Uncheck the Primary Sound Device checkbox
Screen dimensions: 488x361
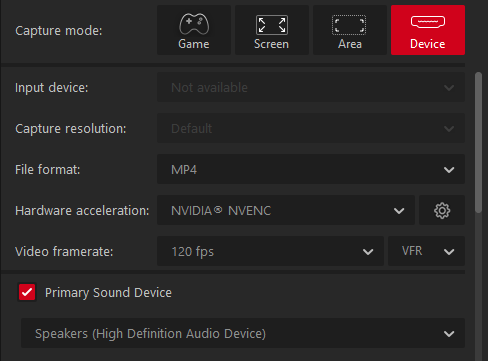(x=27, y=292)
